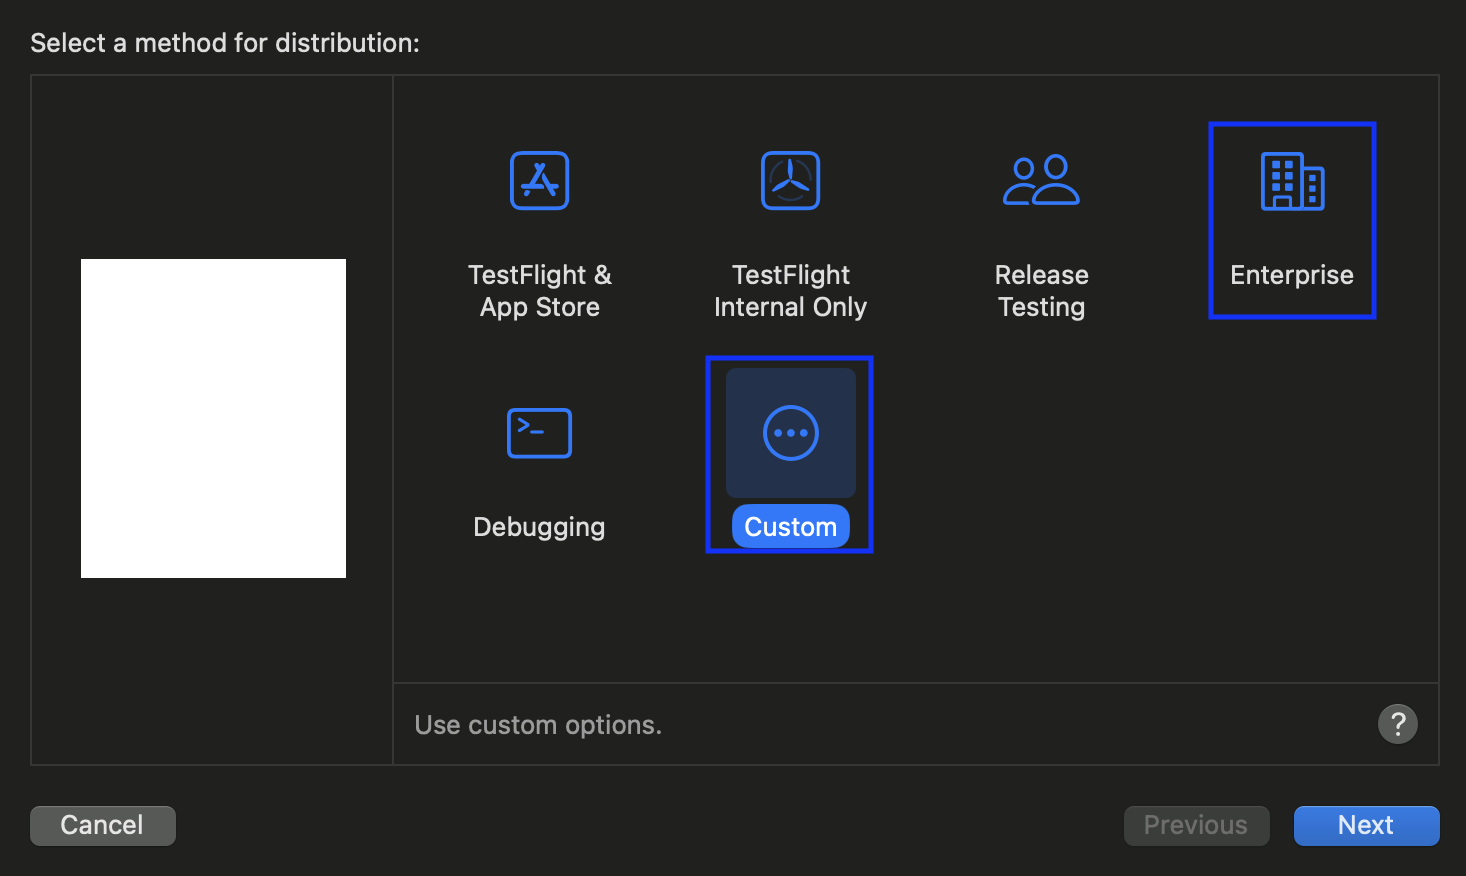
Task: Click the "Select a method for distribution:" heading
Action: (225, 43)
